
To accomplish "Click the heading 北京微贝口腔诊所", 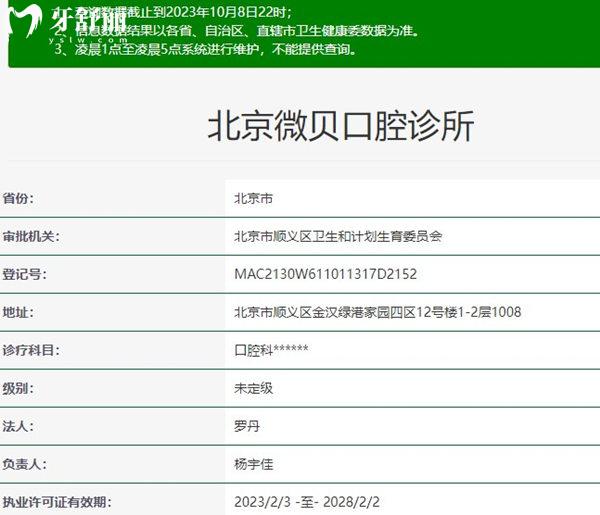I will pyautogui.click(x=341, y=126).
